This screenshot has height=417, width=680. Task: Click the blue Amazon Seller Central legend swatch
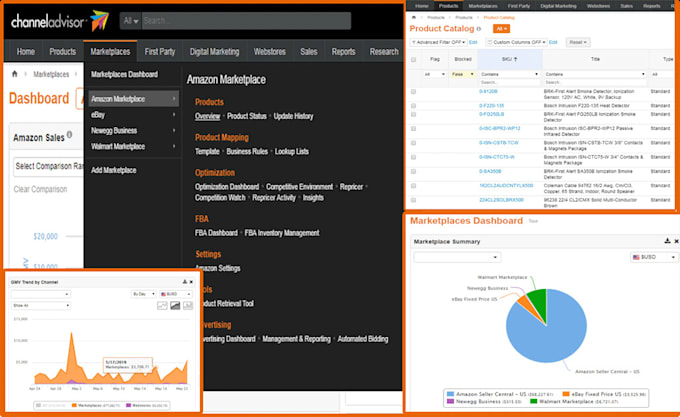click(x=451, y=394)
